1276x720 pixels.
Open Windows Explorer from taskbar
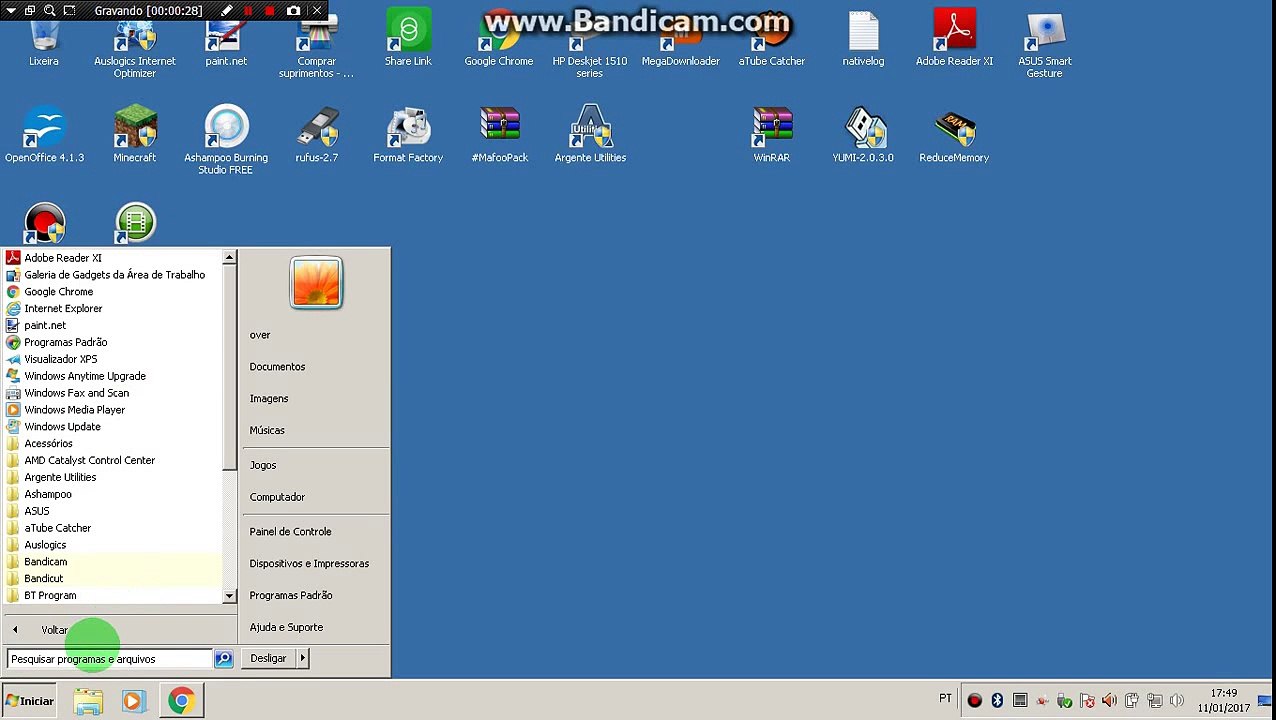(x=88, y=701)
